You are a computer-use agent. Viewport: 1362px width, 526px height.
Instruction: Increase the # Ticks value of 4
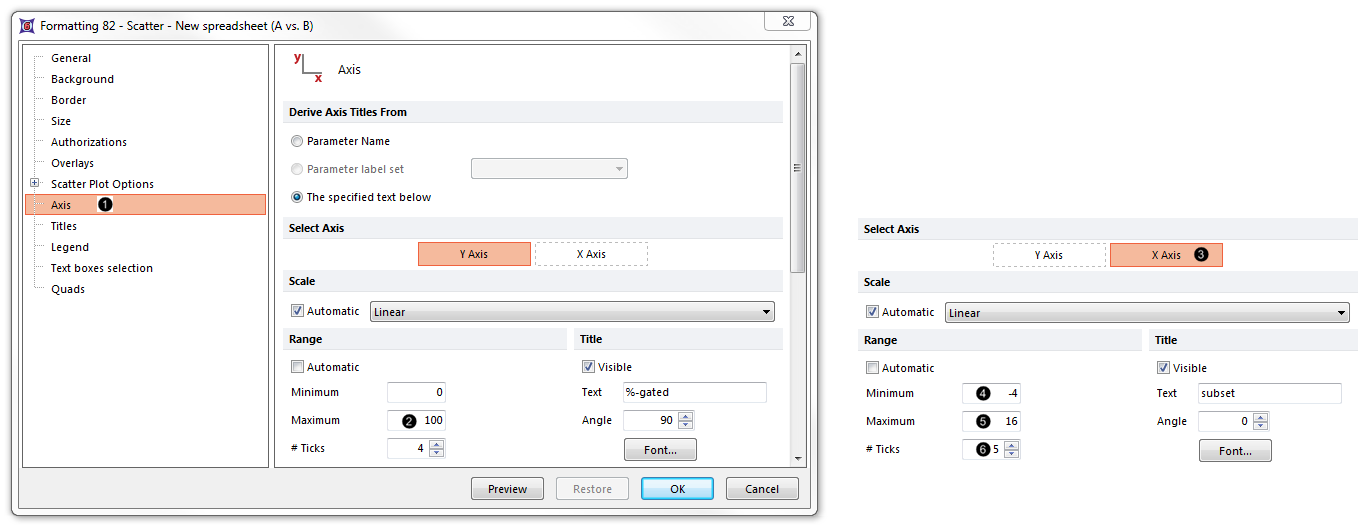pos(437,444)
